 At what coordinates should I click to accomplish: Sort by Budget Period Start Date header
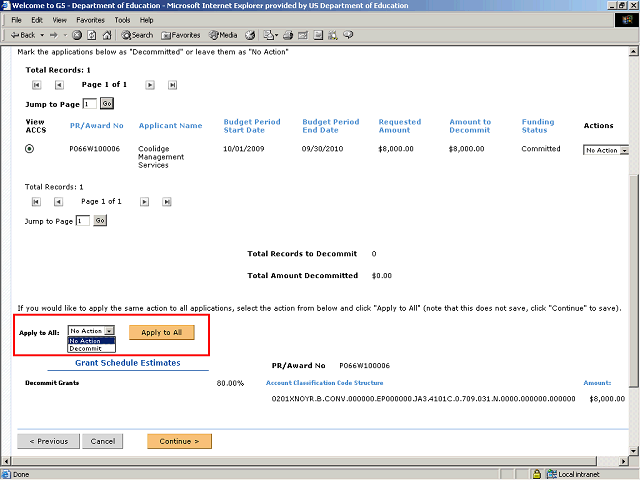click(252, 126)
